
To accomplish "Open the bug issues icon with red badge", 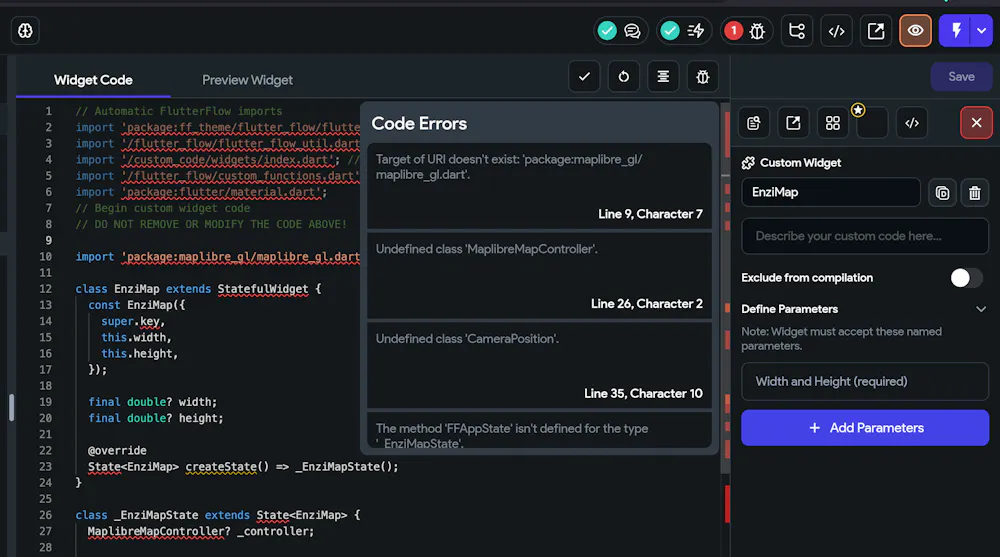I will click(x=746, y=31).
